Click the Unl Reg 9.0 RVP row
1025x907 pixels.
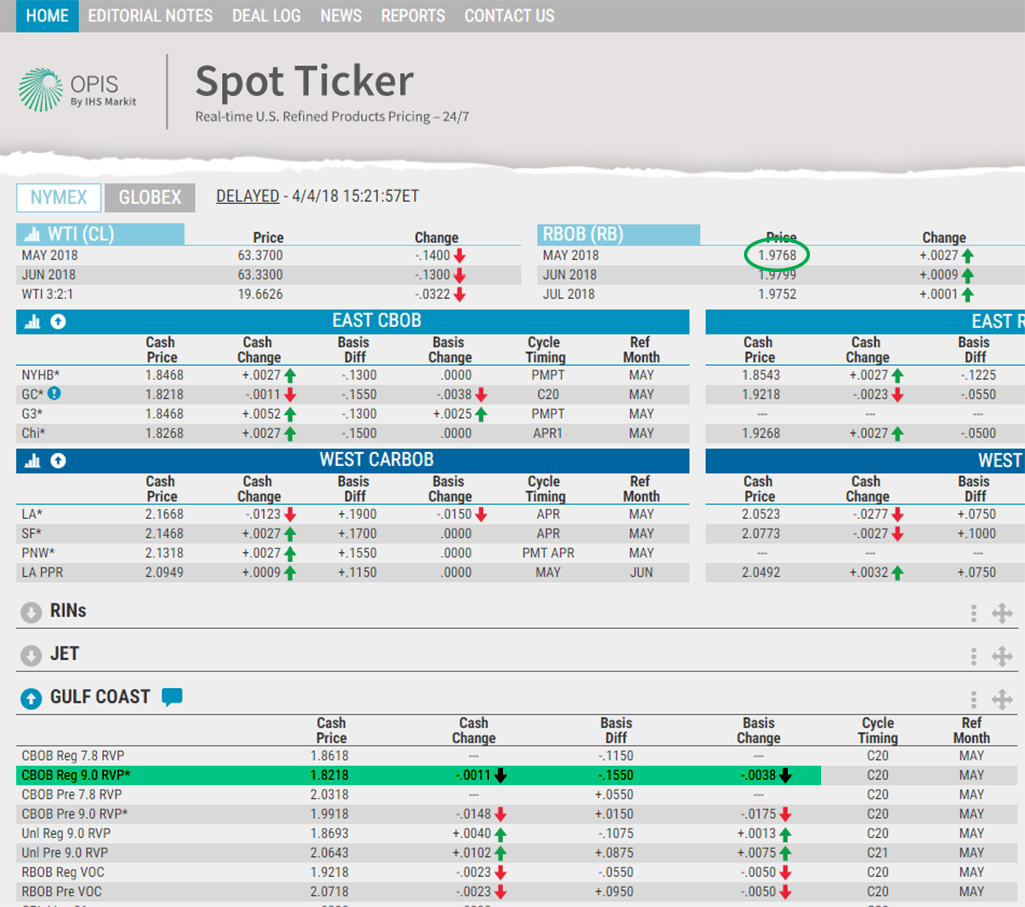[516, 833]
